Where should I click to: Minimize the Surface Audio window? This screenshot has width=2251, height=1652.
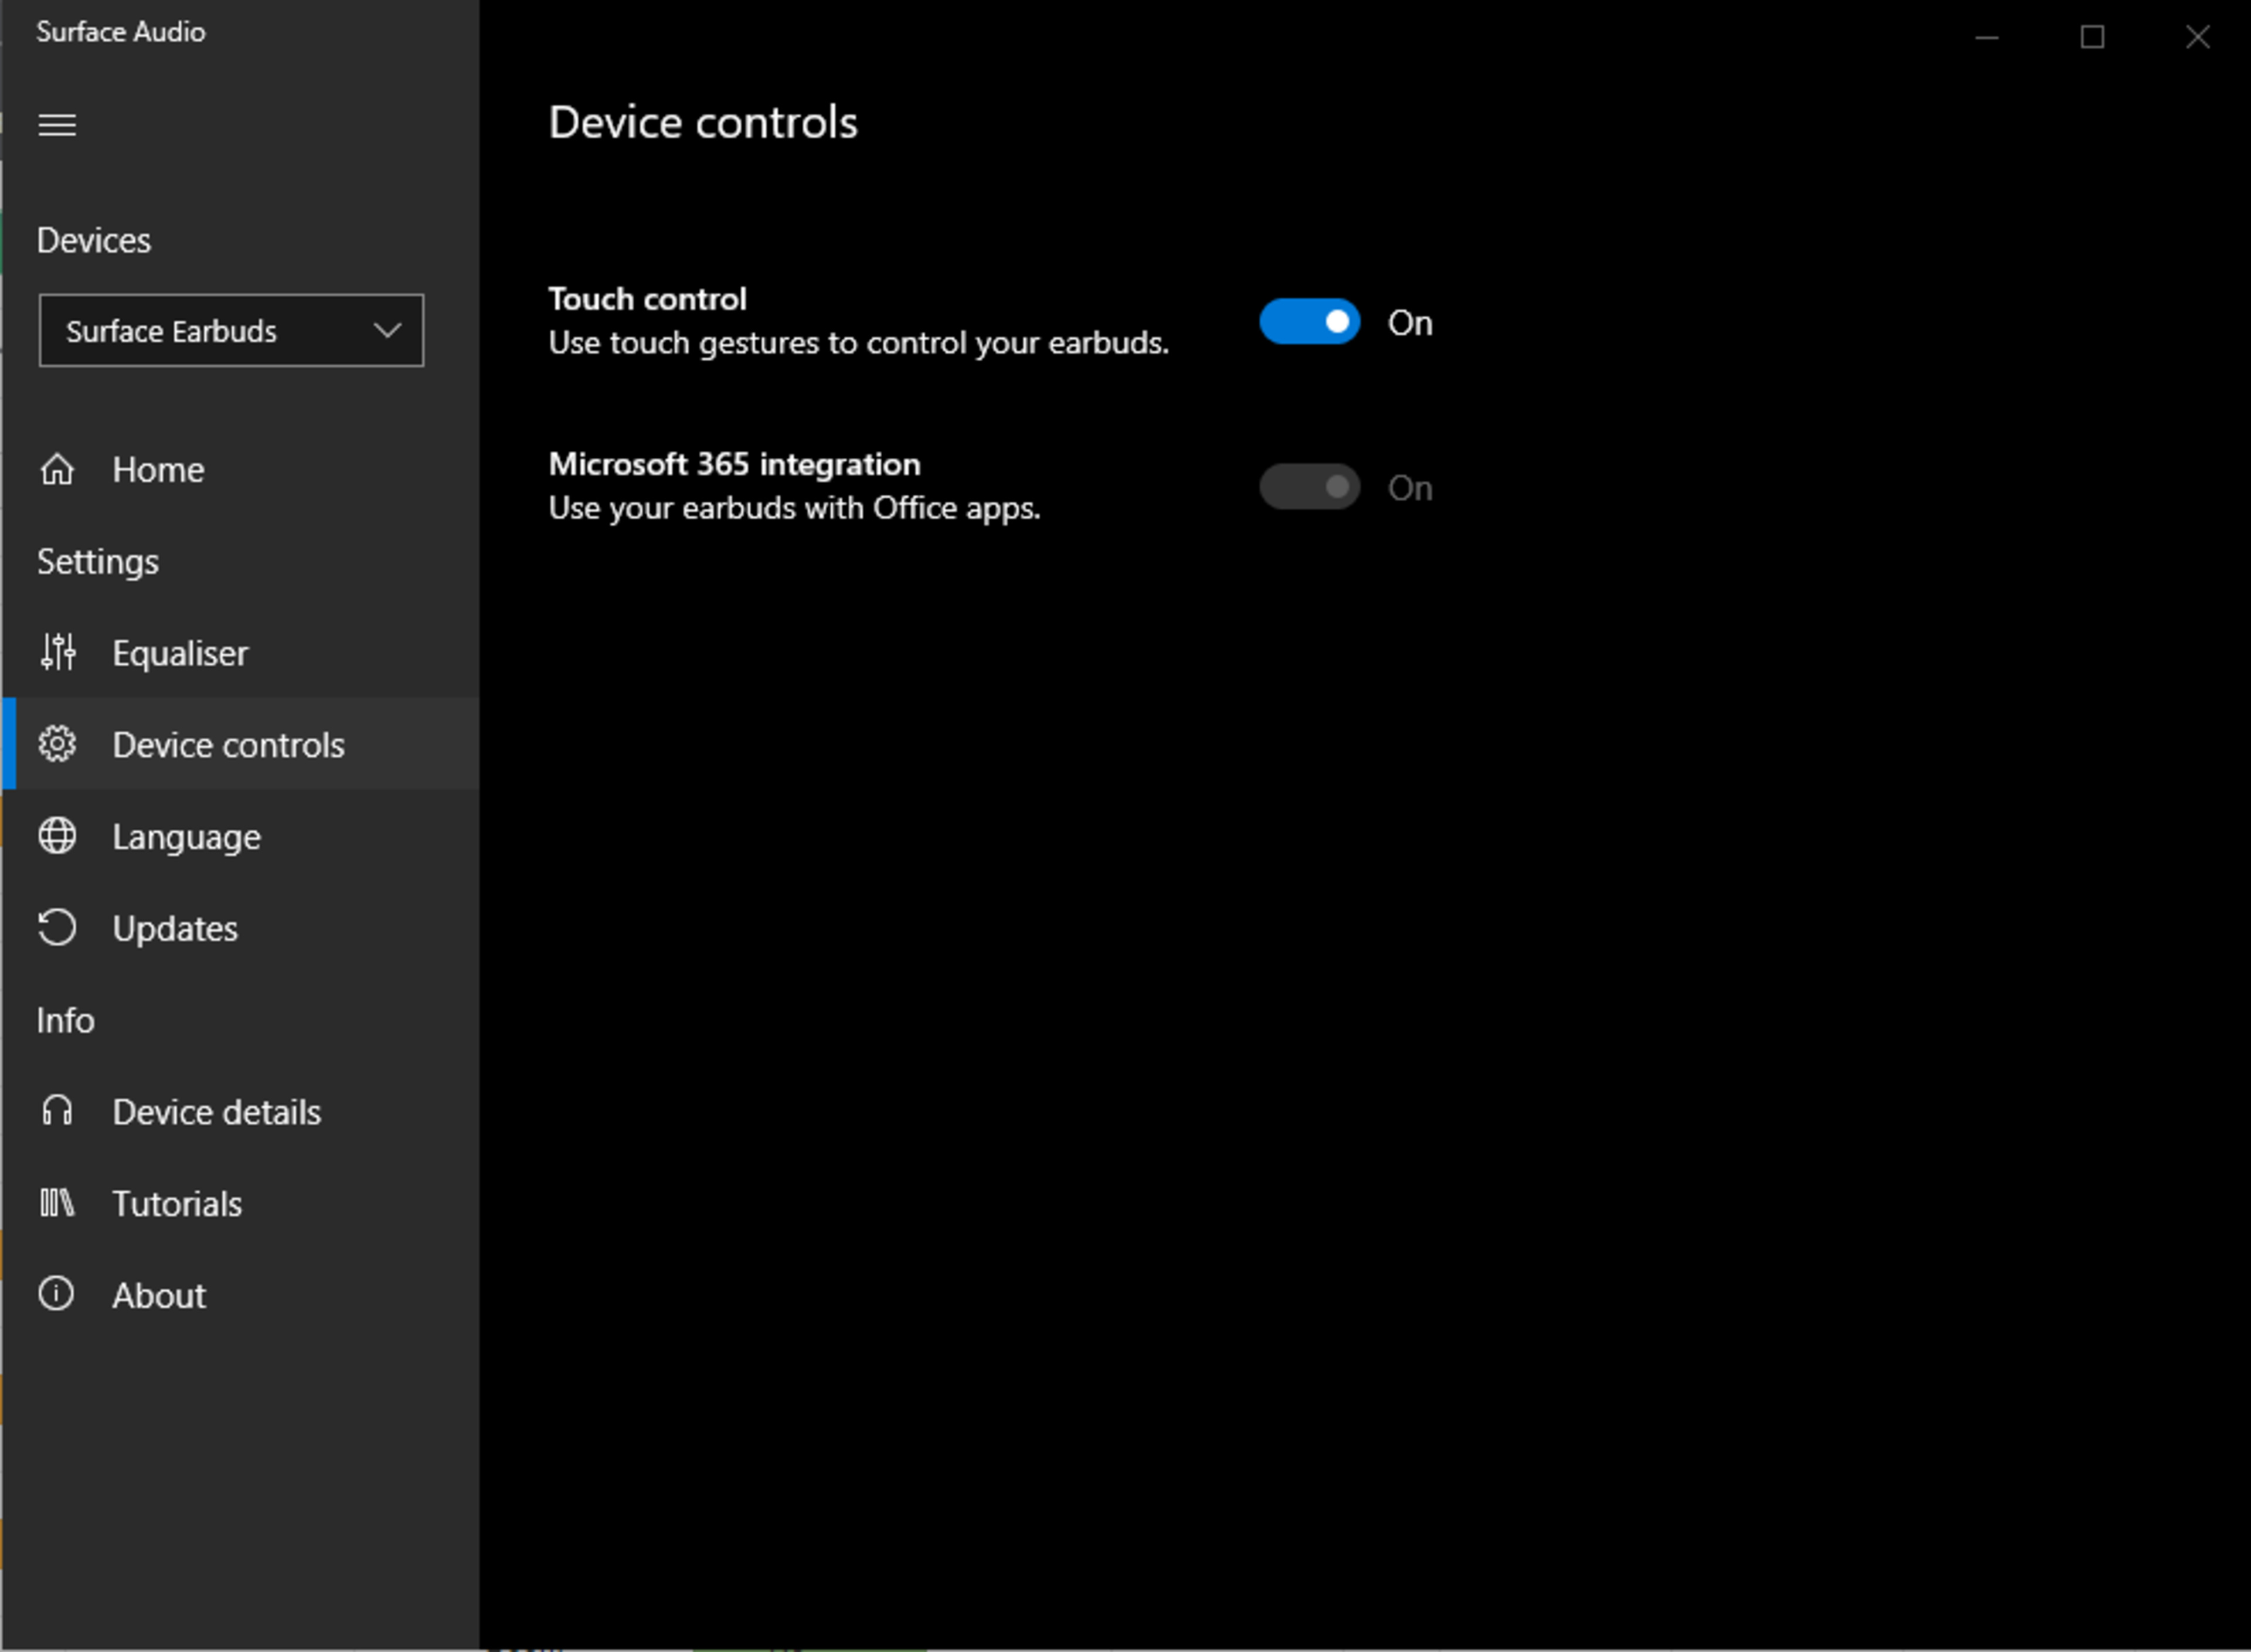click(x=1987, y=37)
